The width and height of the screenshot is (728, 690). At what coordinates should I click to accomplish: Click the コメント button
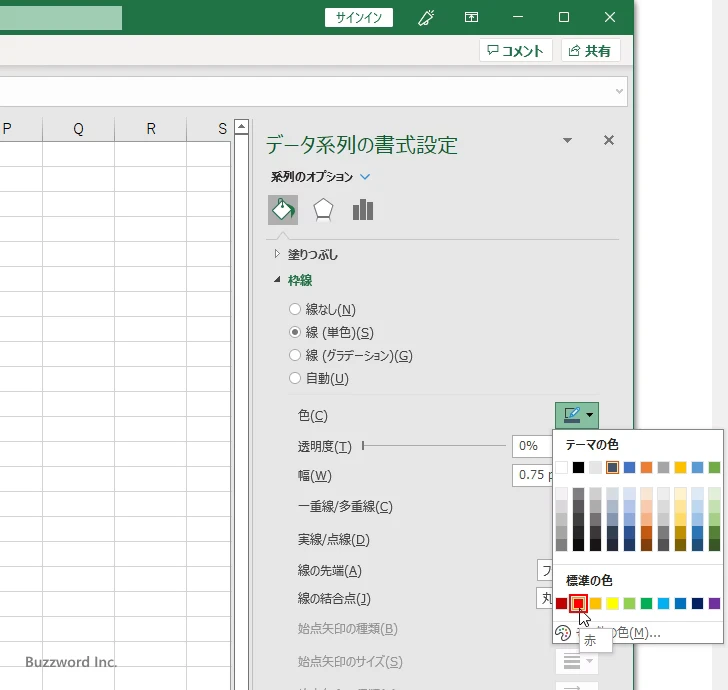(515, 51)
